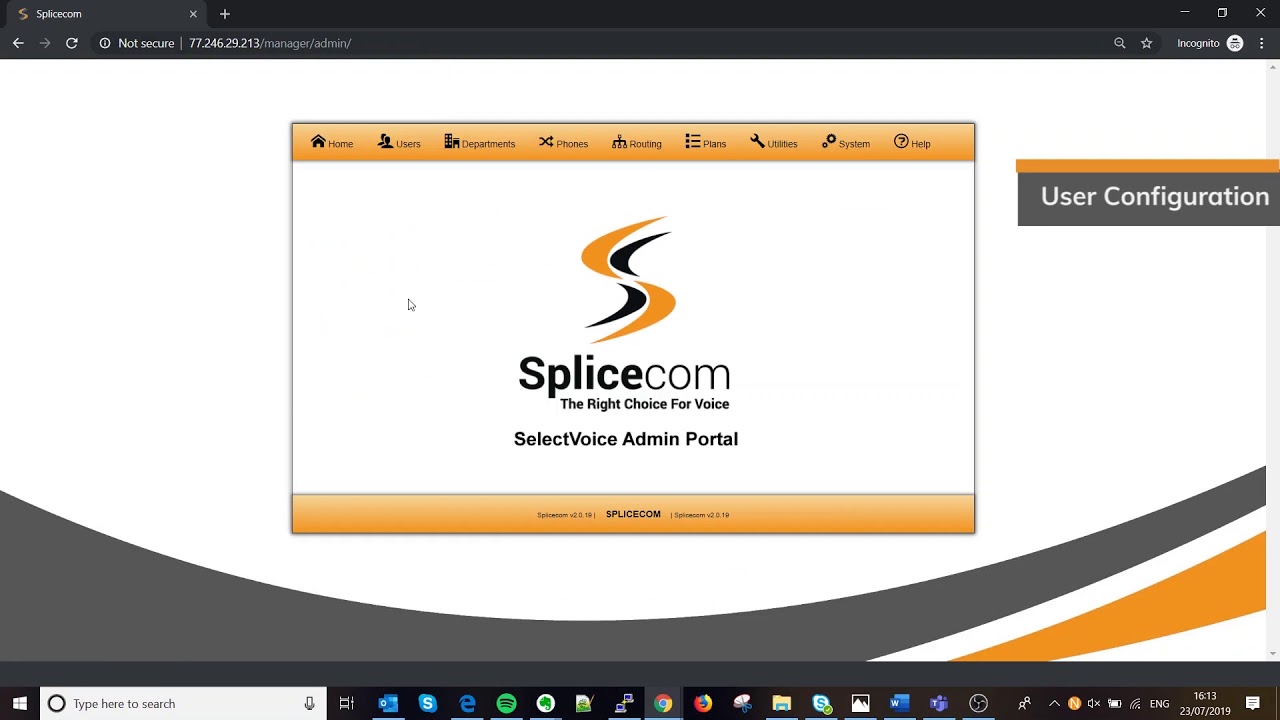The height and width of the screenshot is (720, 1280).
Task: Open the Routing menu
Action: click(637, 143)
